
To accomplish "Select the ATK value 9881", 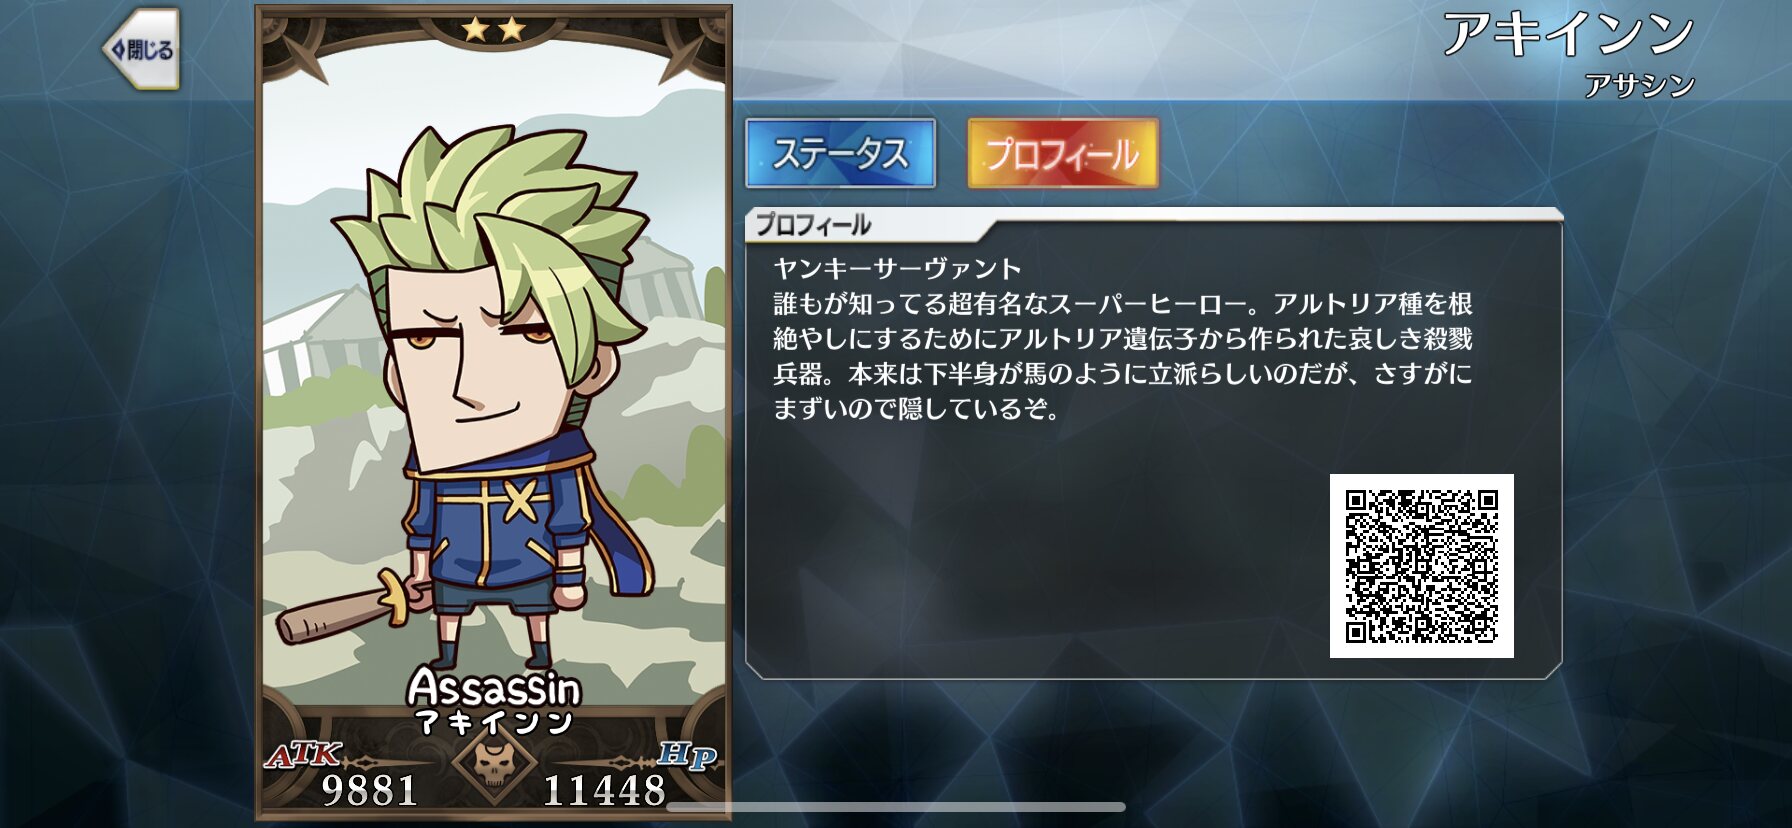I will pos(369,791).
